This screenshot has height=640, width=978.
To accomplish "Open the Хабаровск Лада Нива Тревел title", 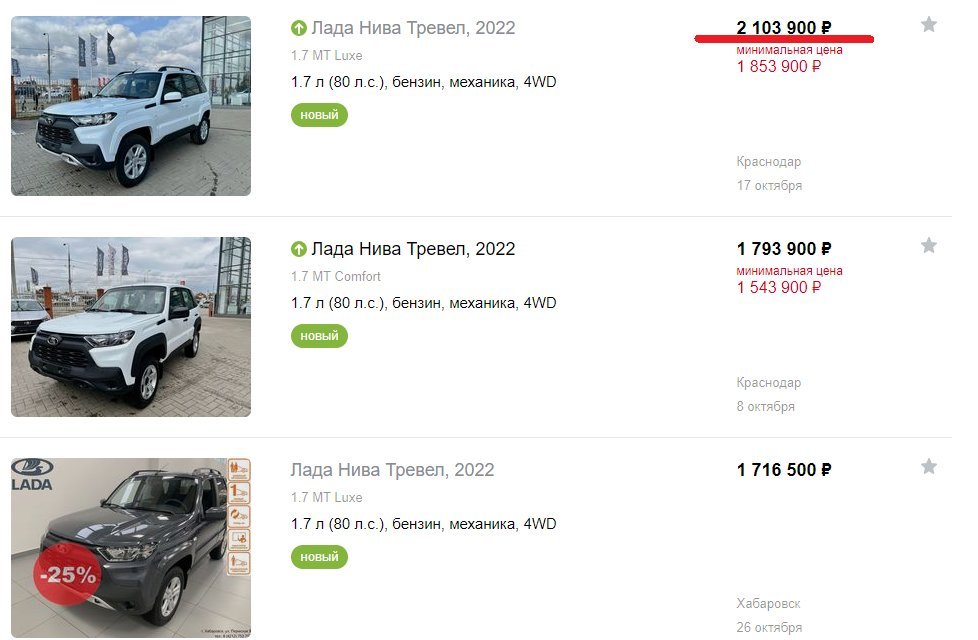I will click(392, 470).
